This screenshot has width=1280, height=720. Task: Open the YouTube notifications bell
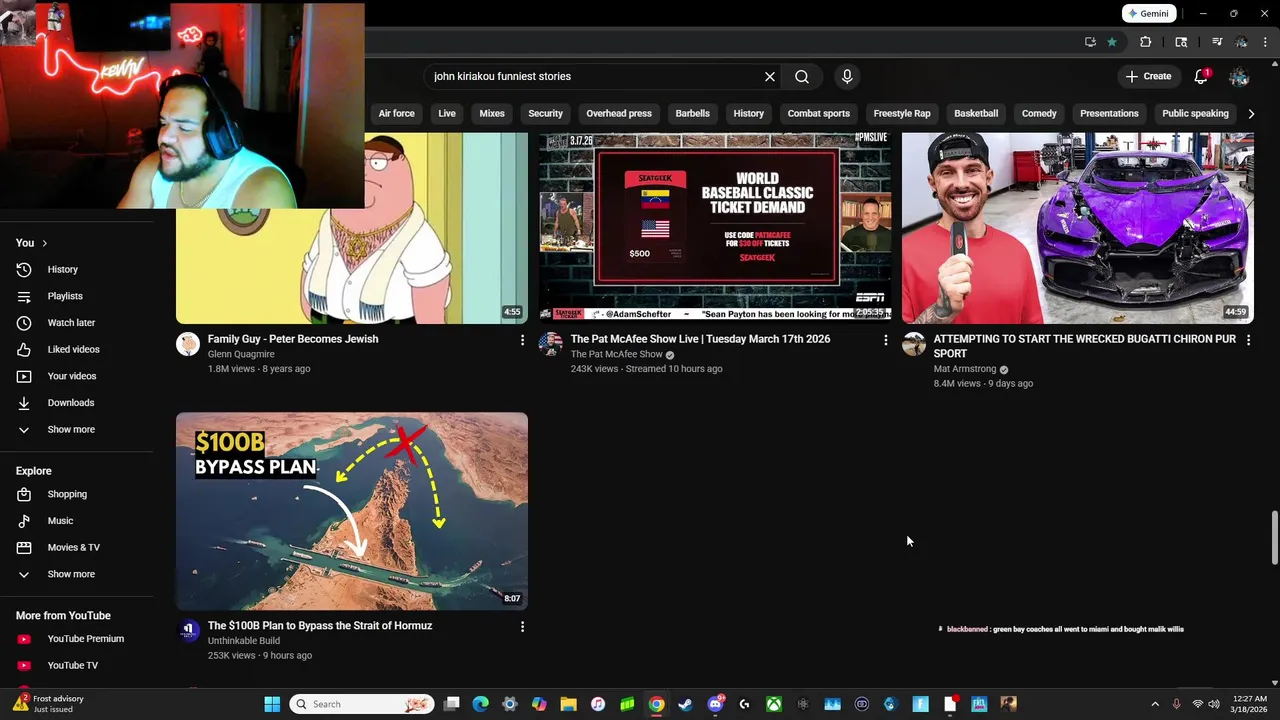coord(1202,76)
